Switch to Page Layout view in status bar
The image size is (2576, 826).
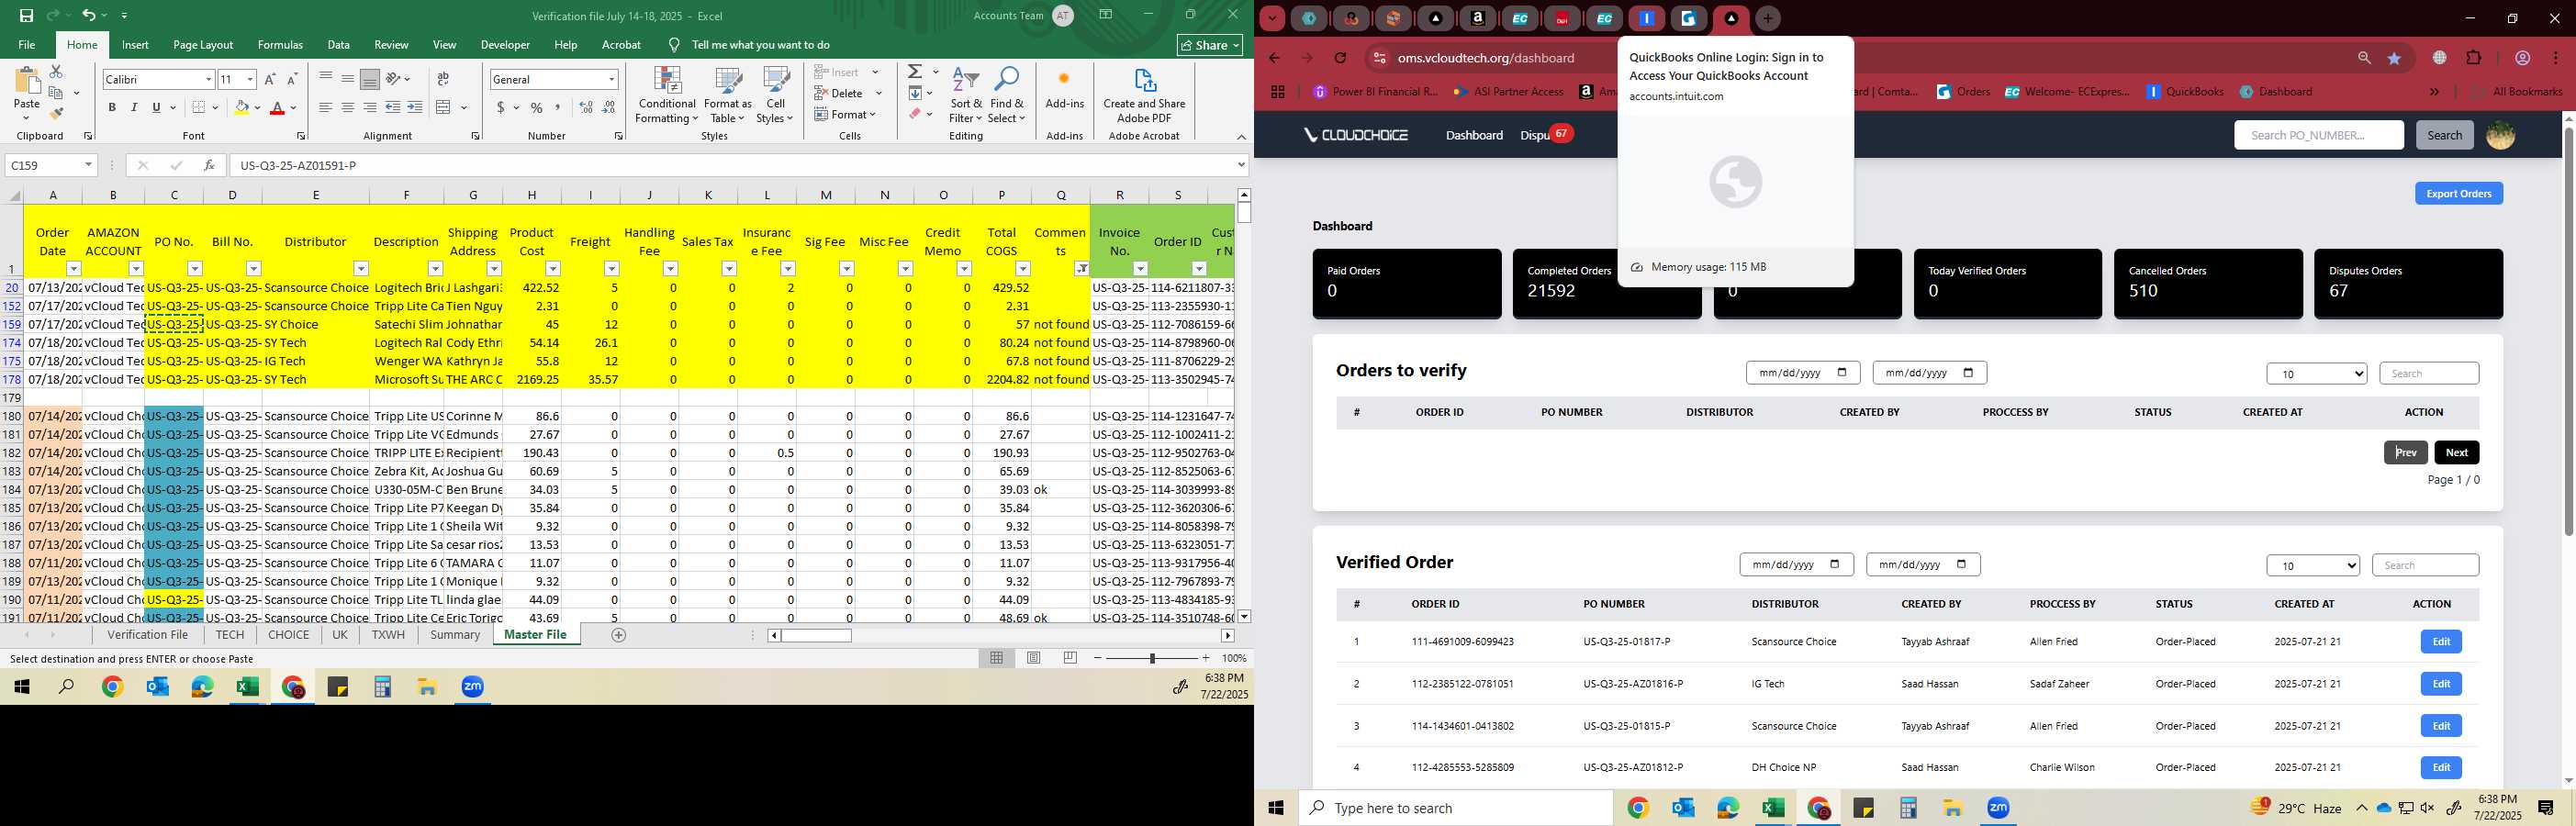pos(1033,658)
